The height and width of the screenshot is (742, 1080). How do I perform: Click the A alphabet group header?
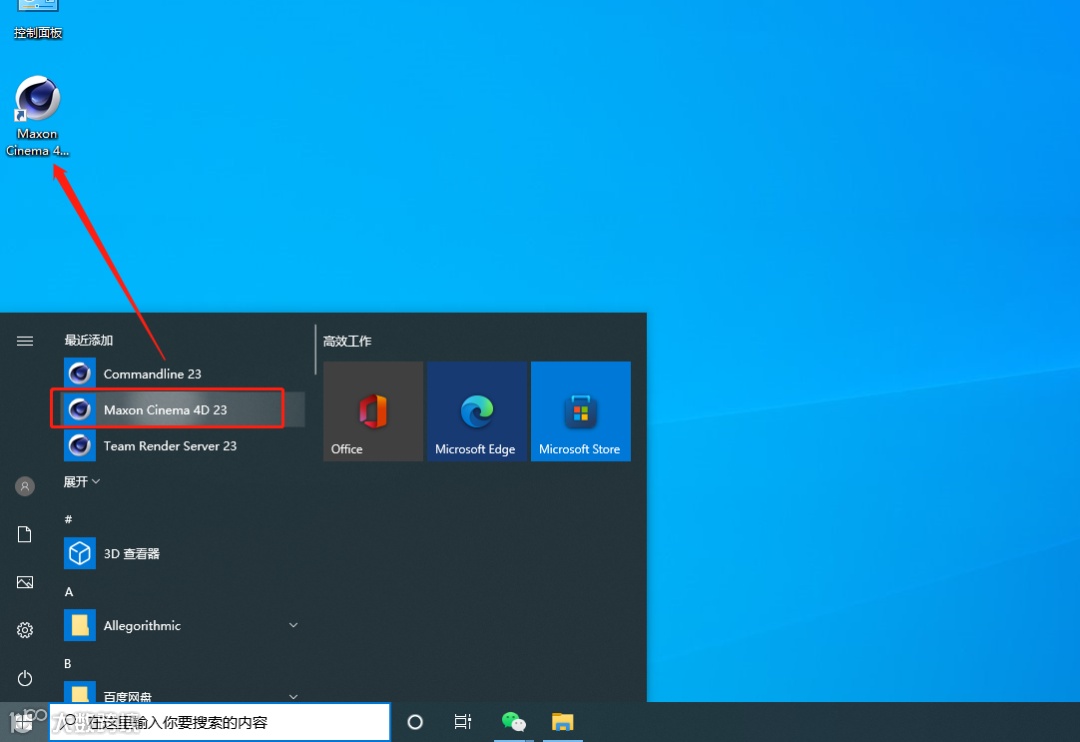coord(68,592)
